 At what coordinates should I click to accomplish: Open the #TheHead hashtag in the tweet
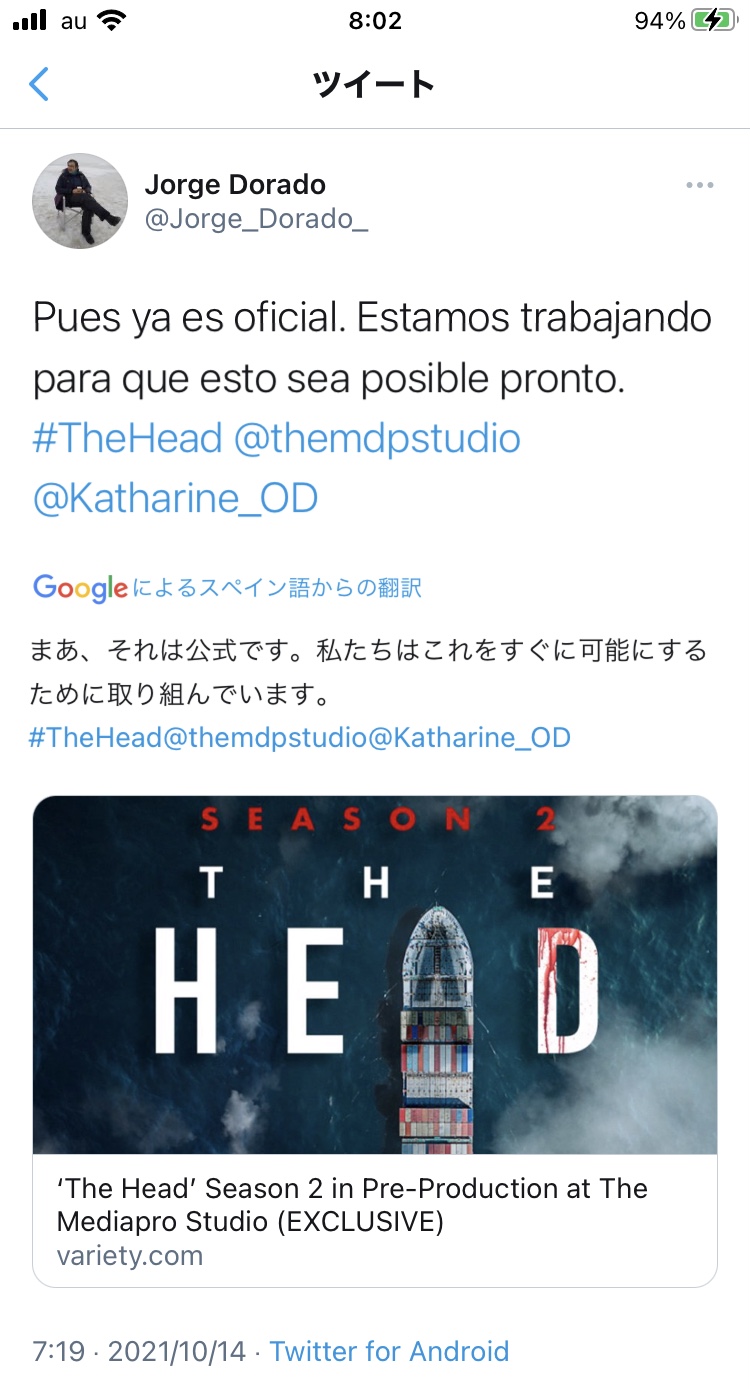click(x=127, y=438)
